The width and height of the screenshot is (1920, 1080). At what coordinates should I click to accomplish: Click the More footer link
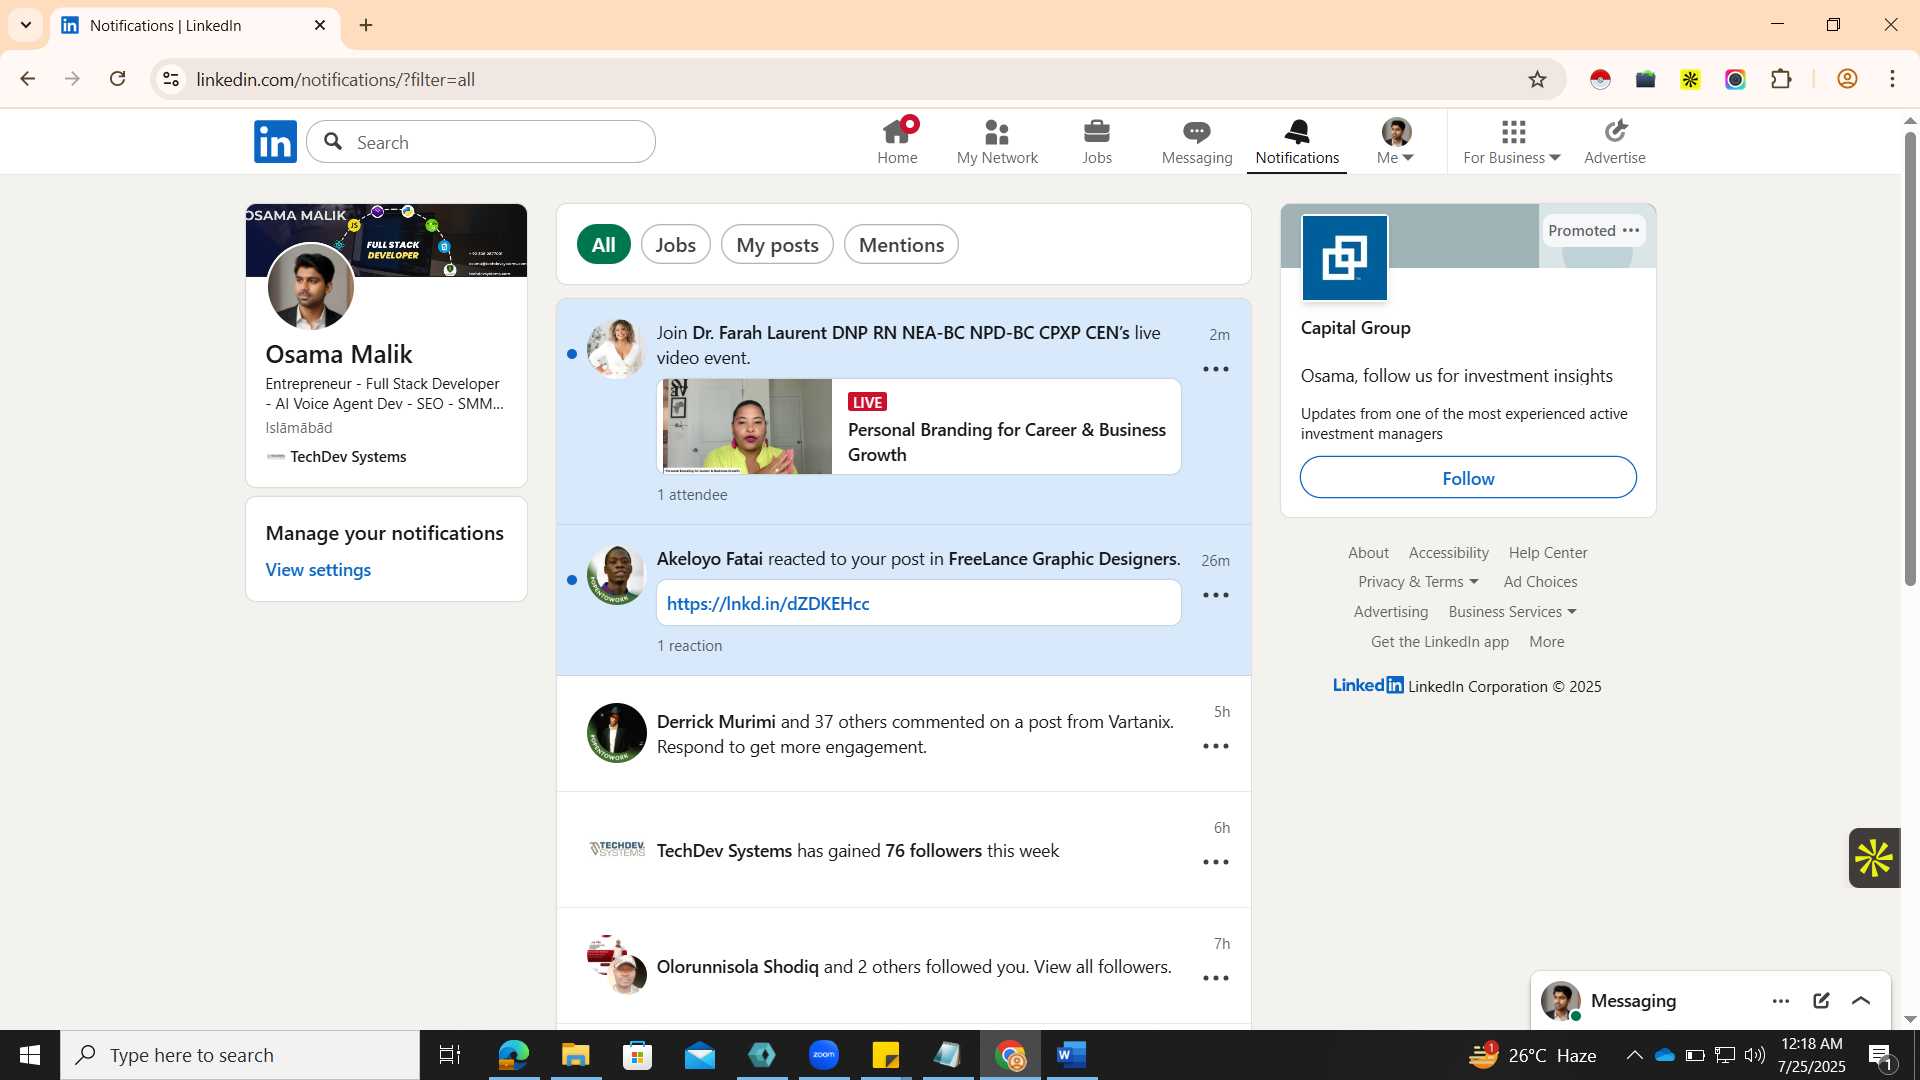point(1546,642)
